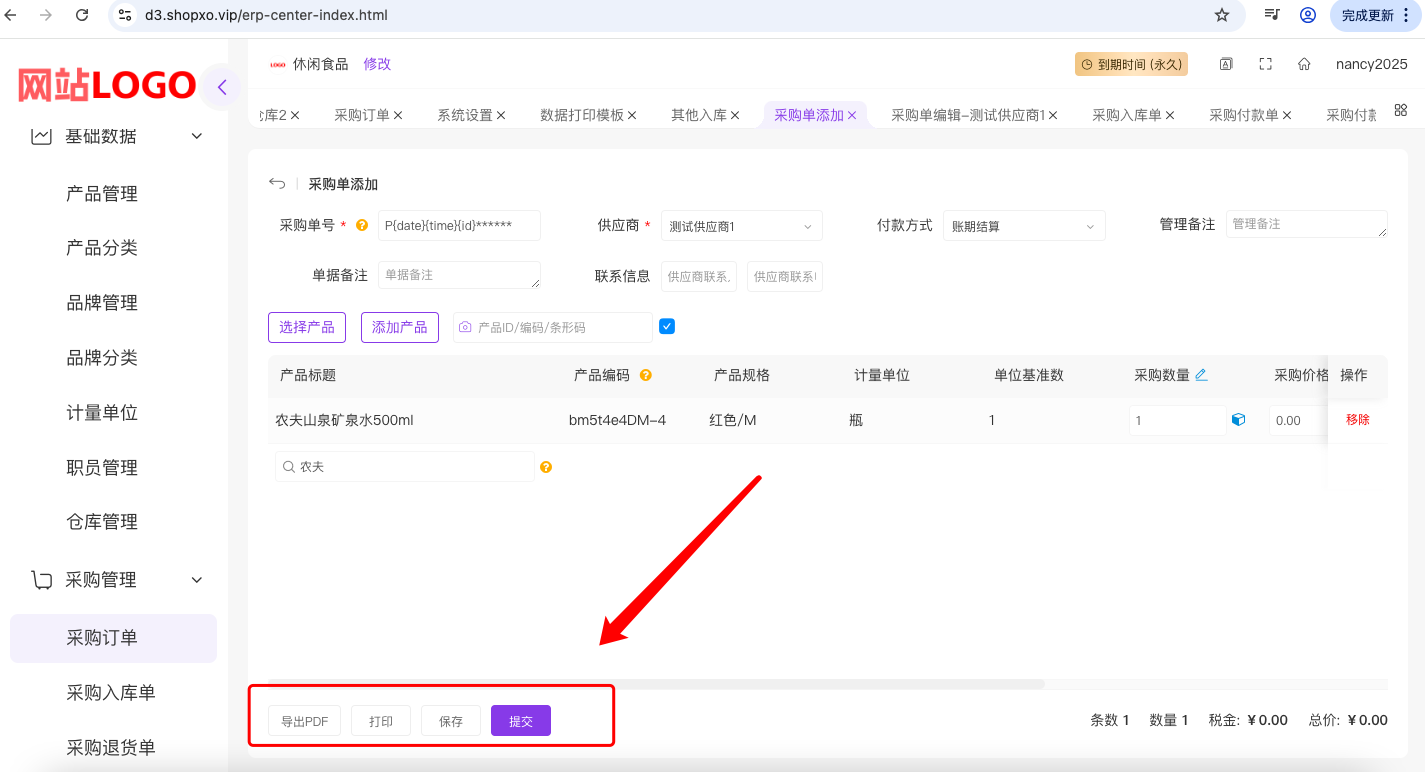This screenshot has width=1425, height=772.
Task: Switch to 采购单编辑-测试供应商1 tab
Action: pyautogui.click(x=968, y=115)
